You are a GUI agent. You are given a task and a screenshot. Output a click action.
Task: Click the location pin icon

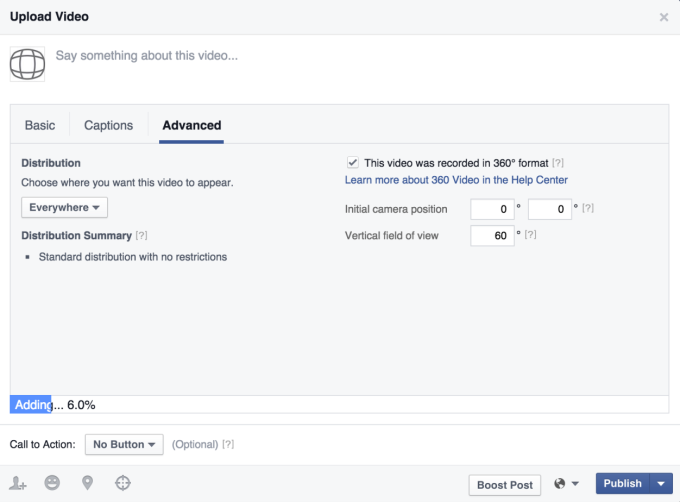point(87,483)
